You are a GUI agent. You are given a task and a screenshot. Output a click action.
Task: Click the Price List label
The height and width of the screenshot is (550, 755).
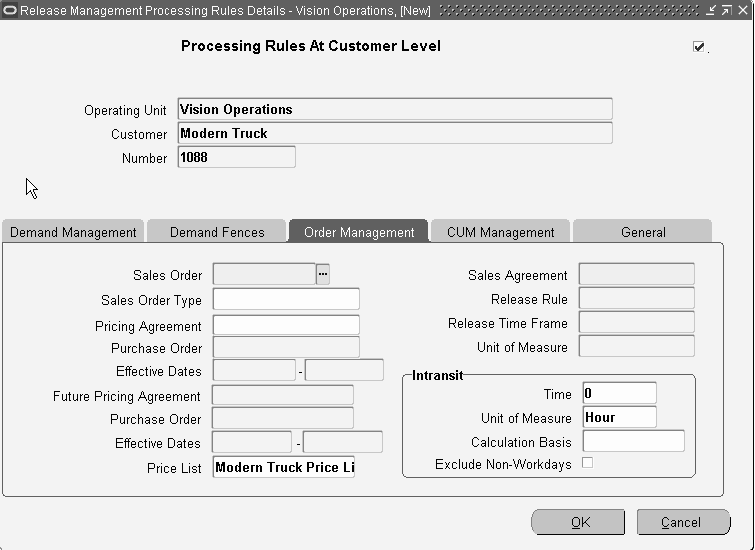click(x=174, y=468)
